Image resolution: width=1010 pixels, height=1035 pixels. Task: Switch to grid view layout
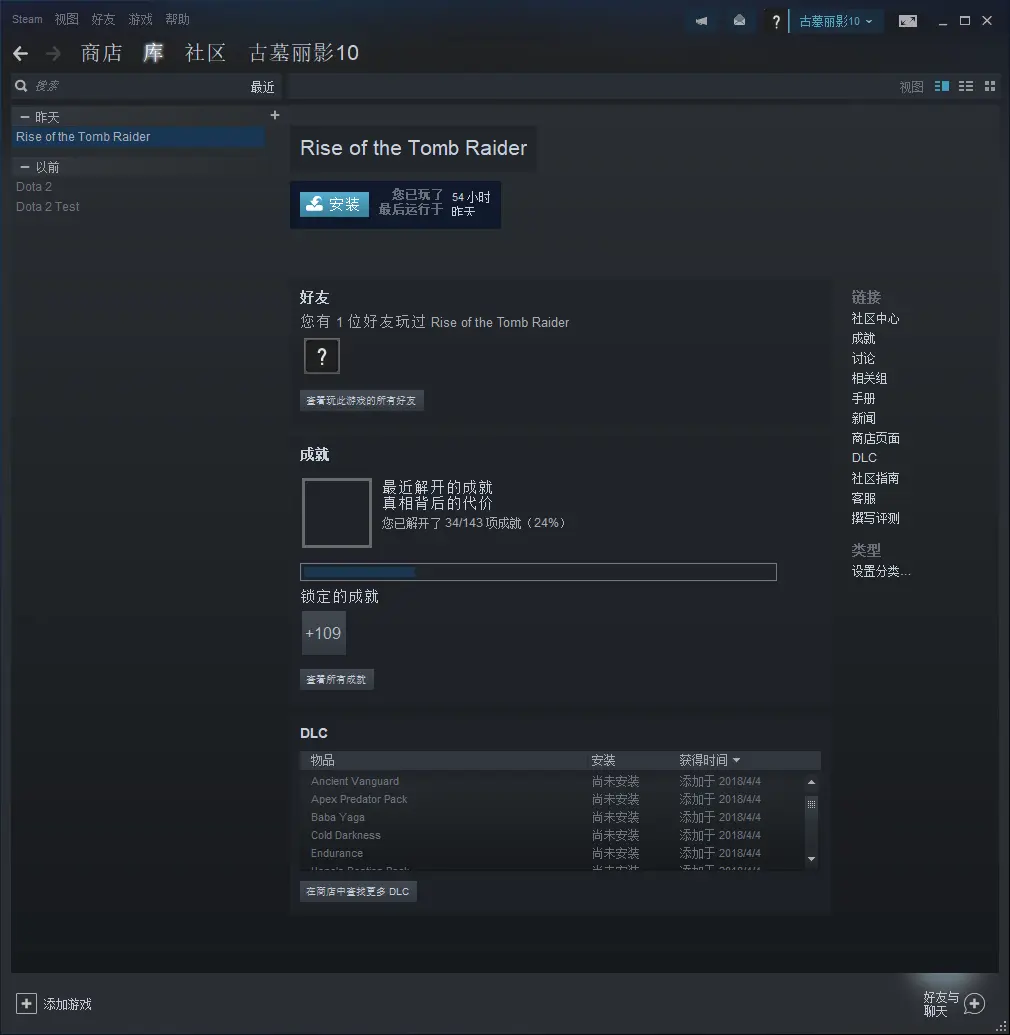click(990, 86)
